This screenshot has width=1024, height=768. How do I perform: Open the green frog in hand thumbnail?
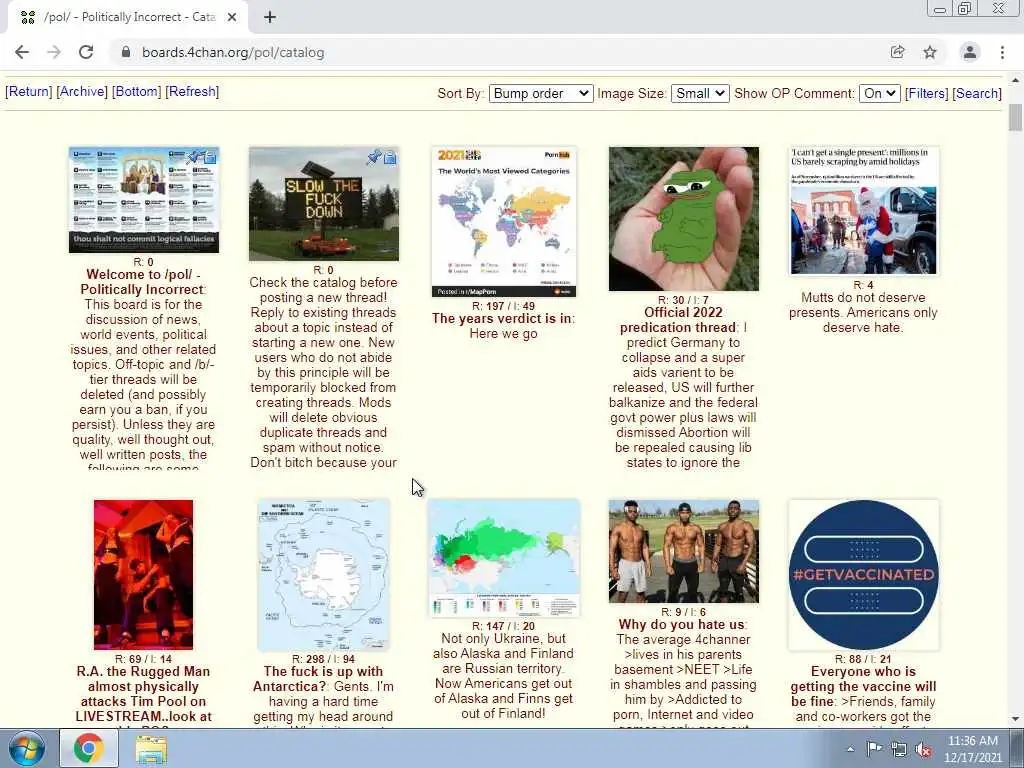684,219
